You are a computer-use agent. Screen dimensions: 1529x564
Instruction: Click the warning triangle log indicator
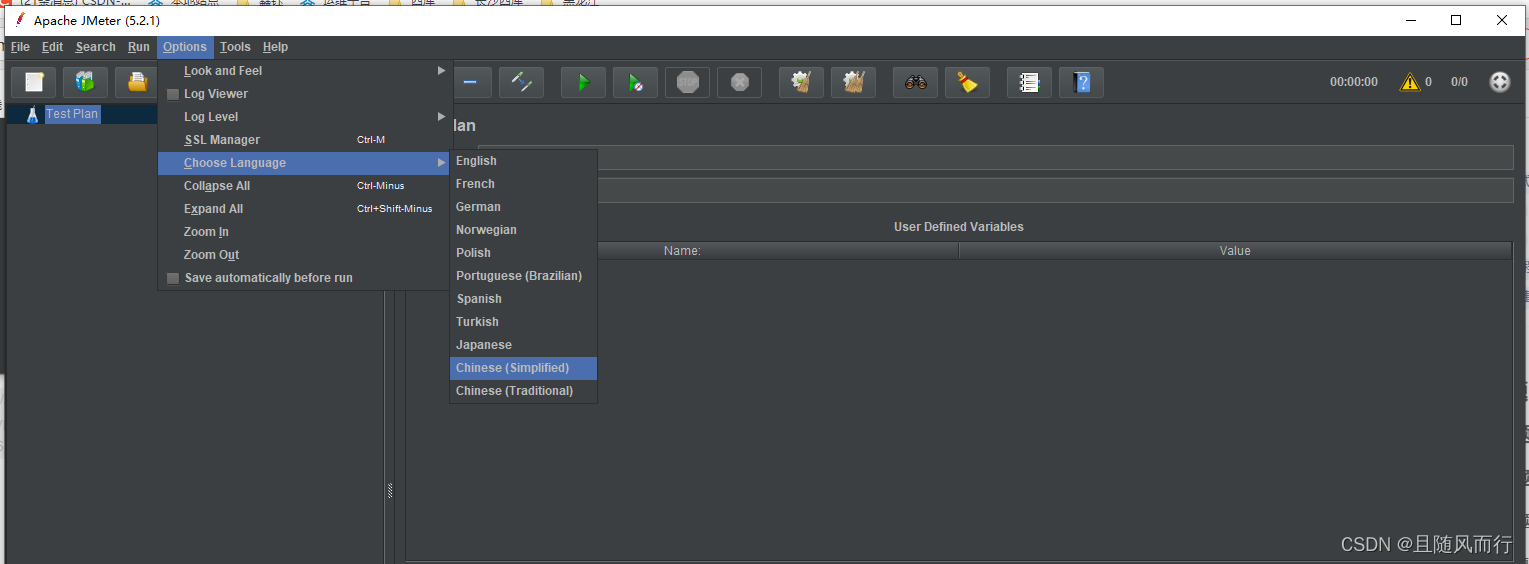1410,82
